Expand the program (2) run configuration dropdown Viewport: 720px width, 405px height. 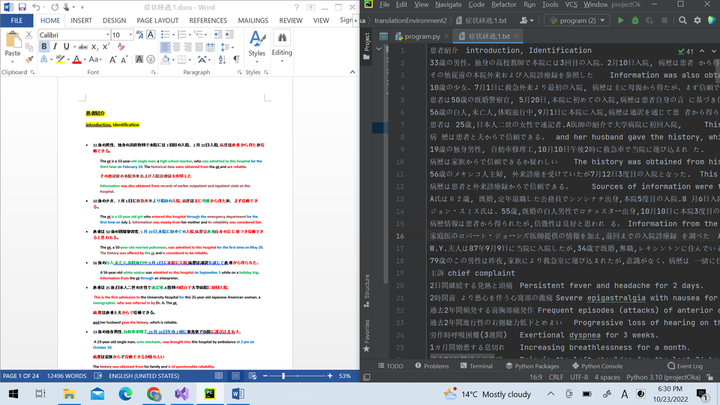click(608, 19)
